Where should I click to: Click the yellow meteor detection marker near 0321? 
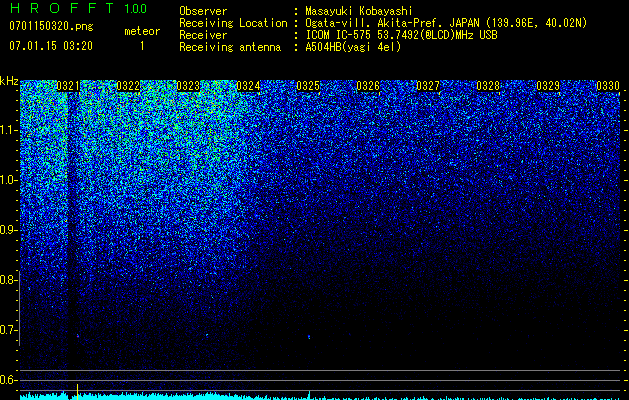[77, 391]
